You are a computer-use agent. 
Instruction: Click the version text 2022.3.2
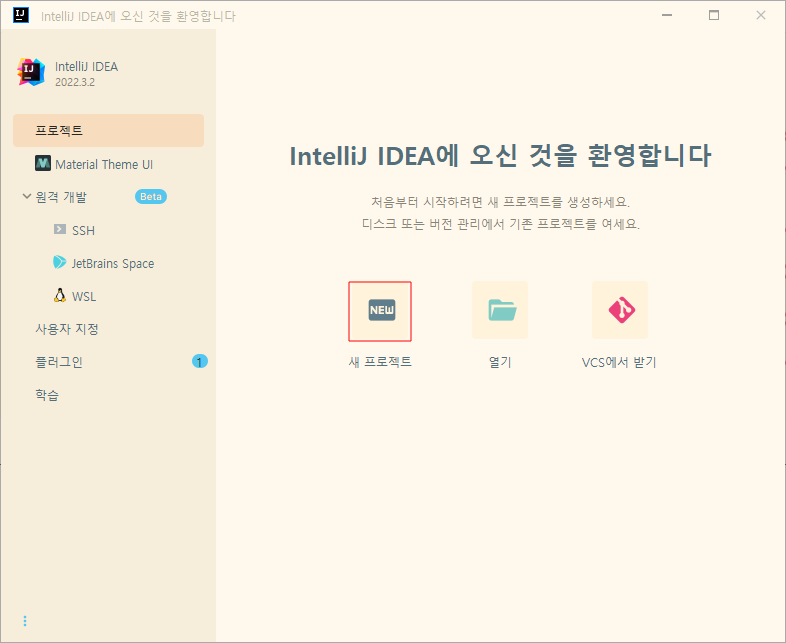point(75,82)
